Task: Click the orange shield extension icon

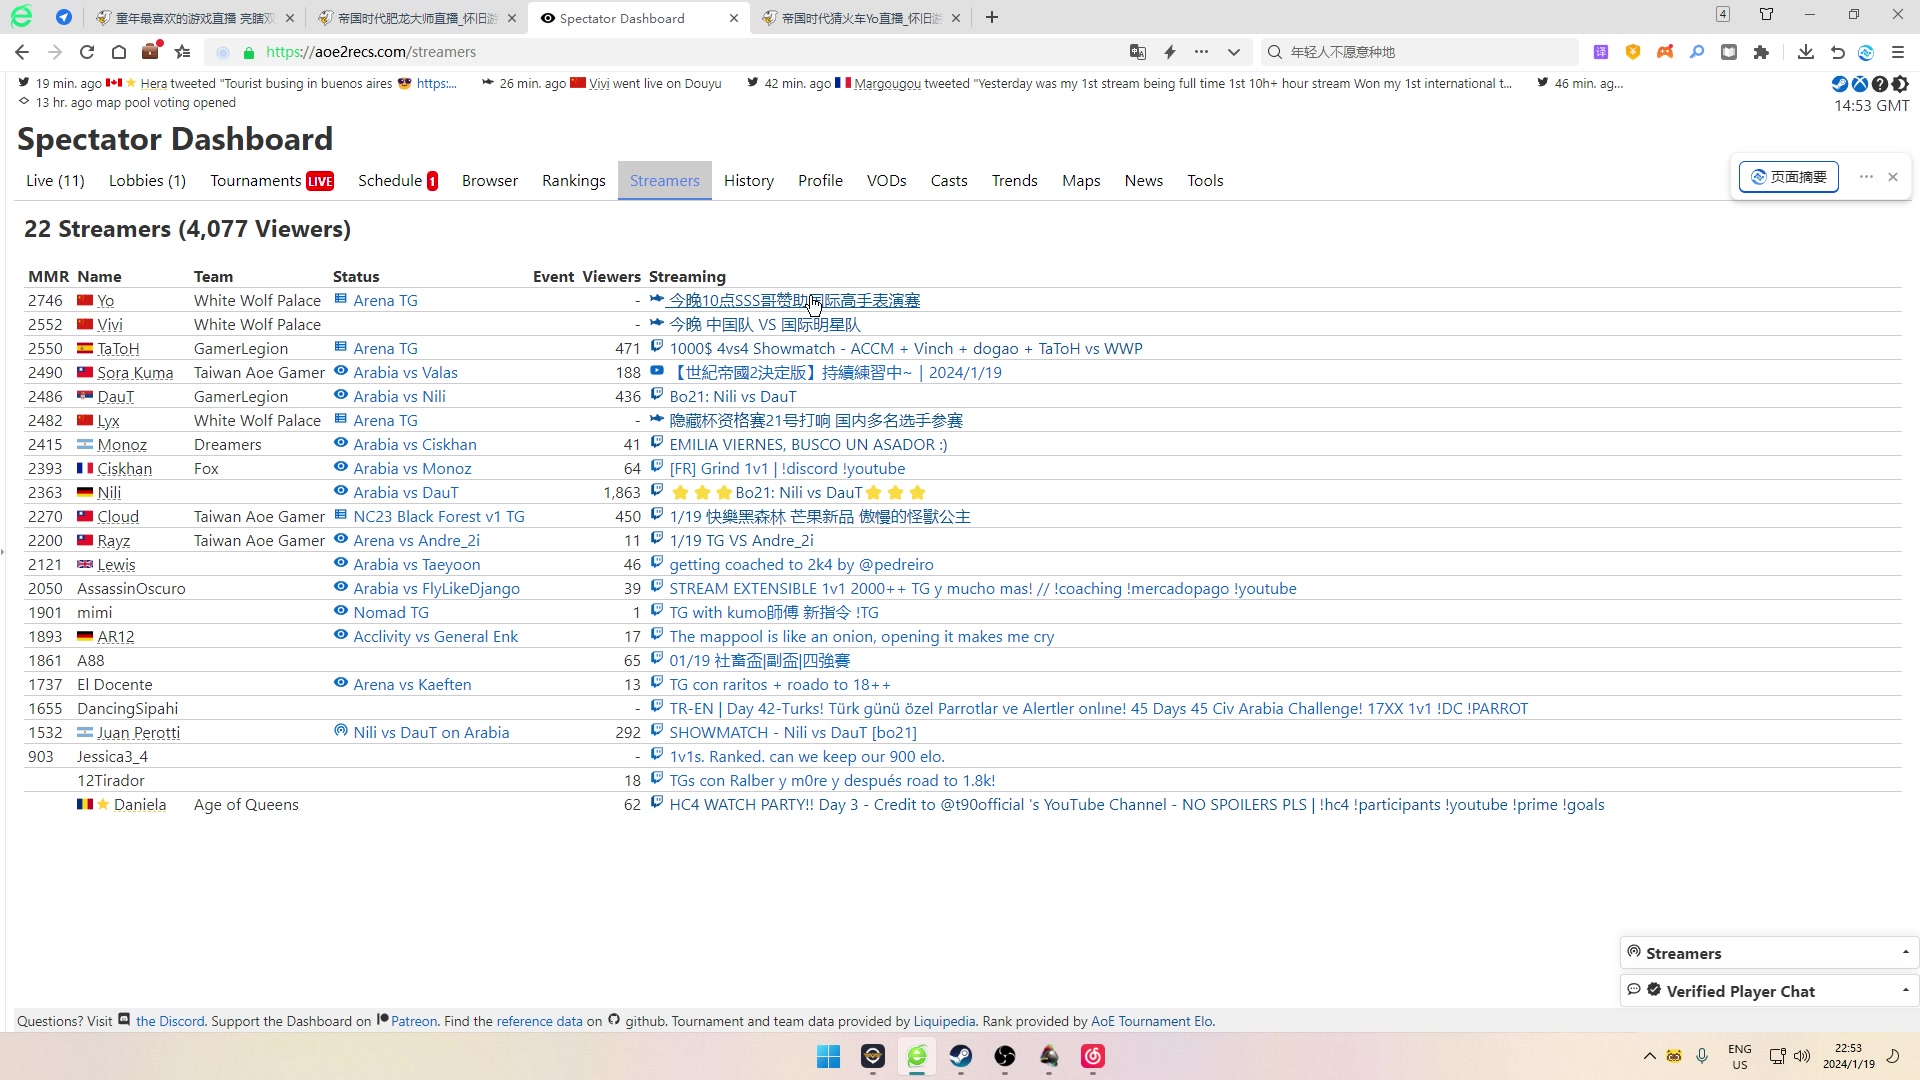Action: (x=1633, y=52)
